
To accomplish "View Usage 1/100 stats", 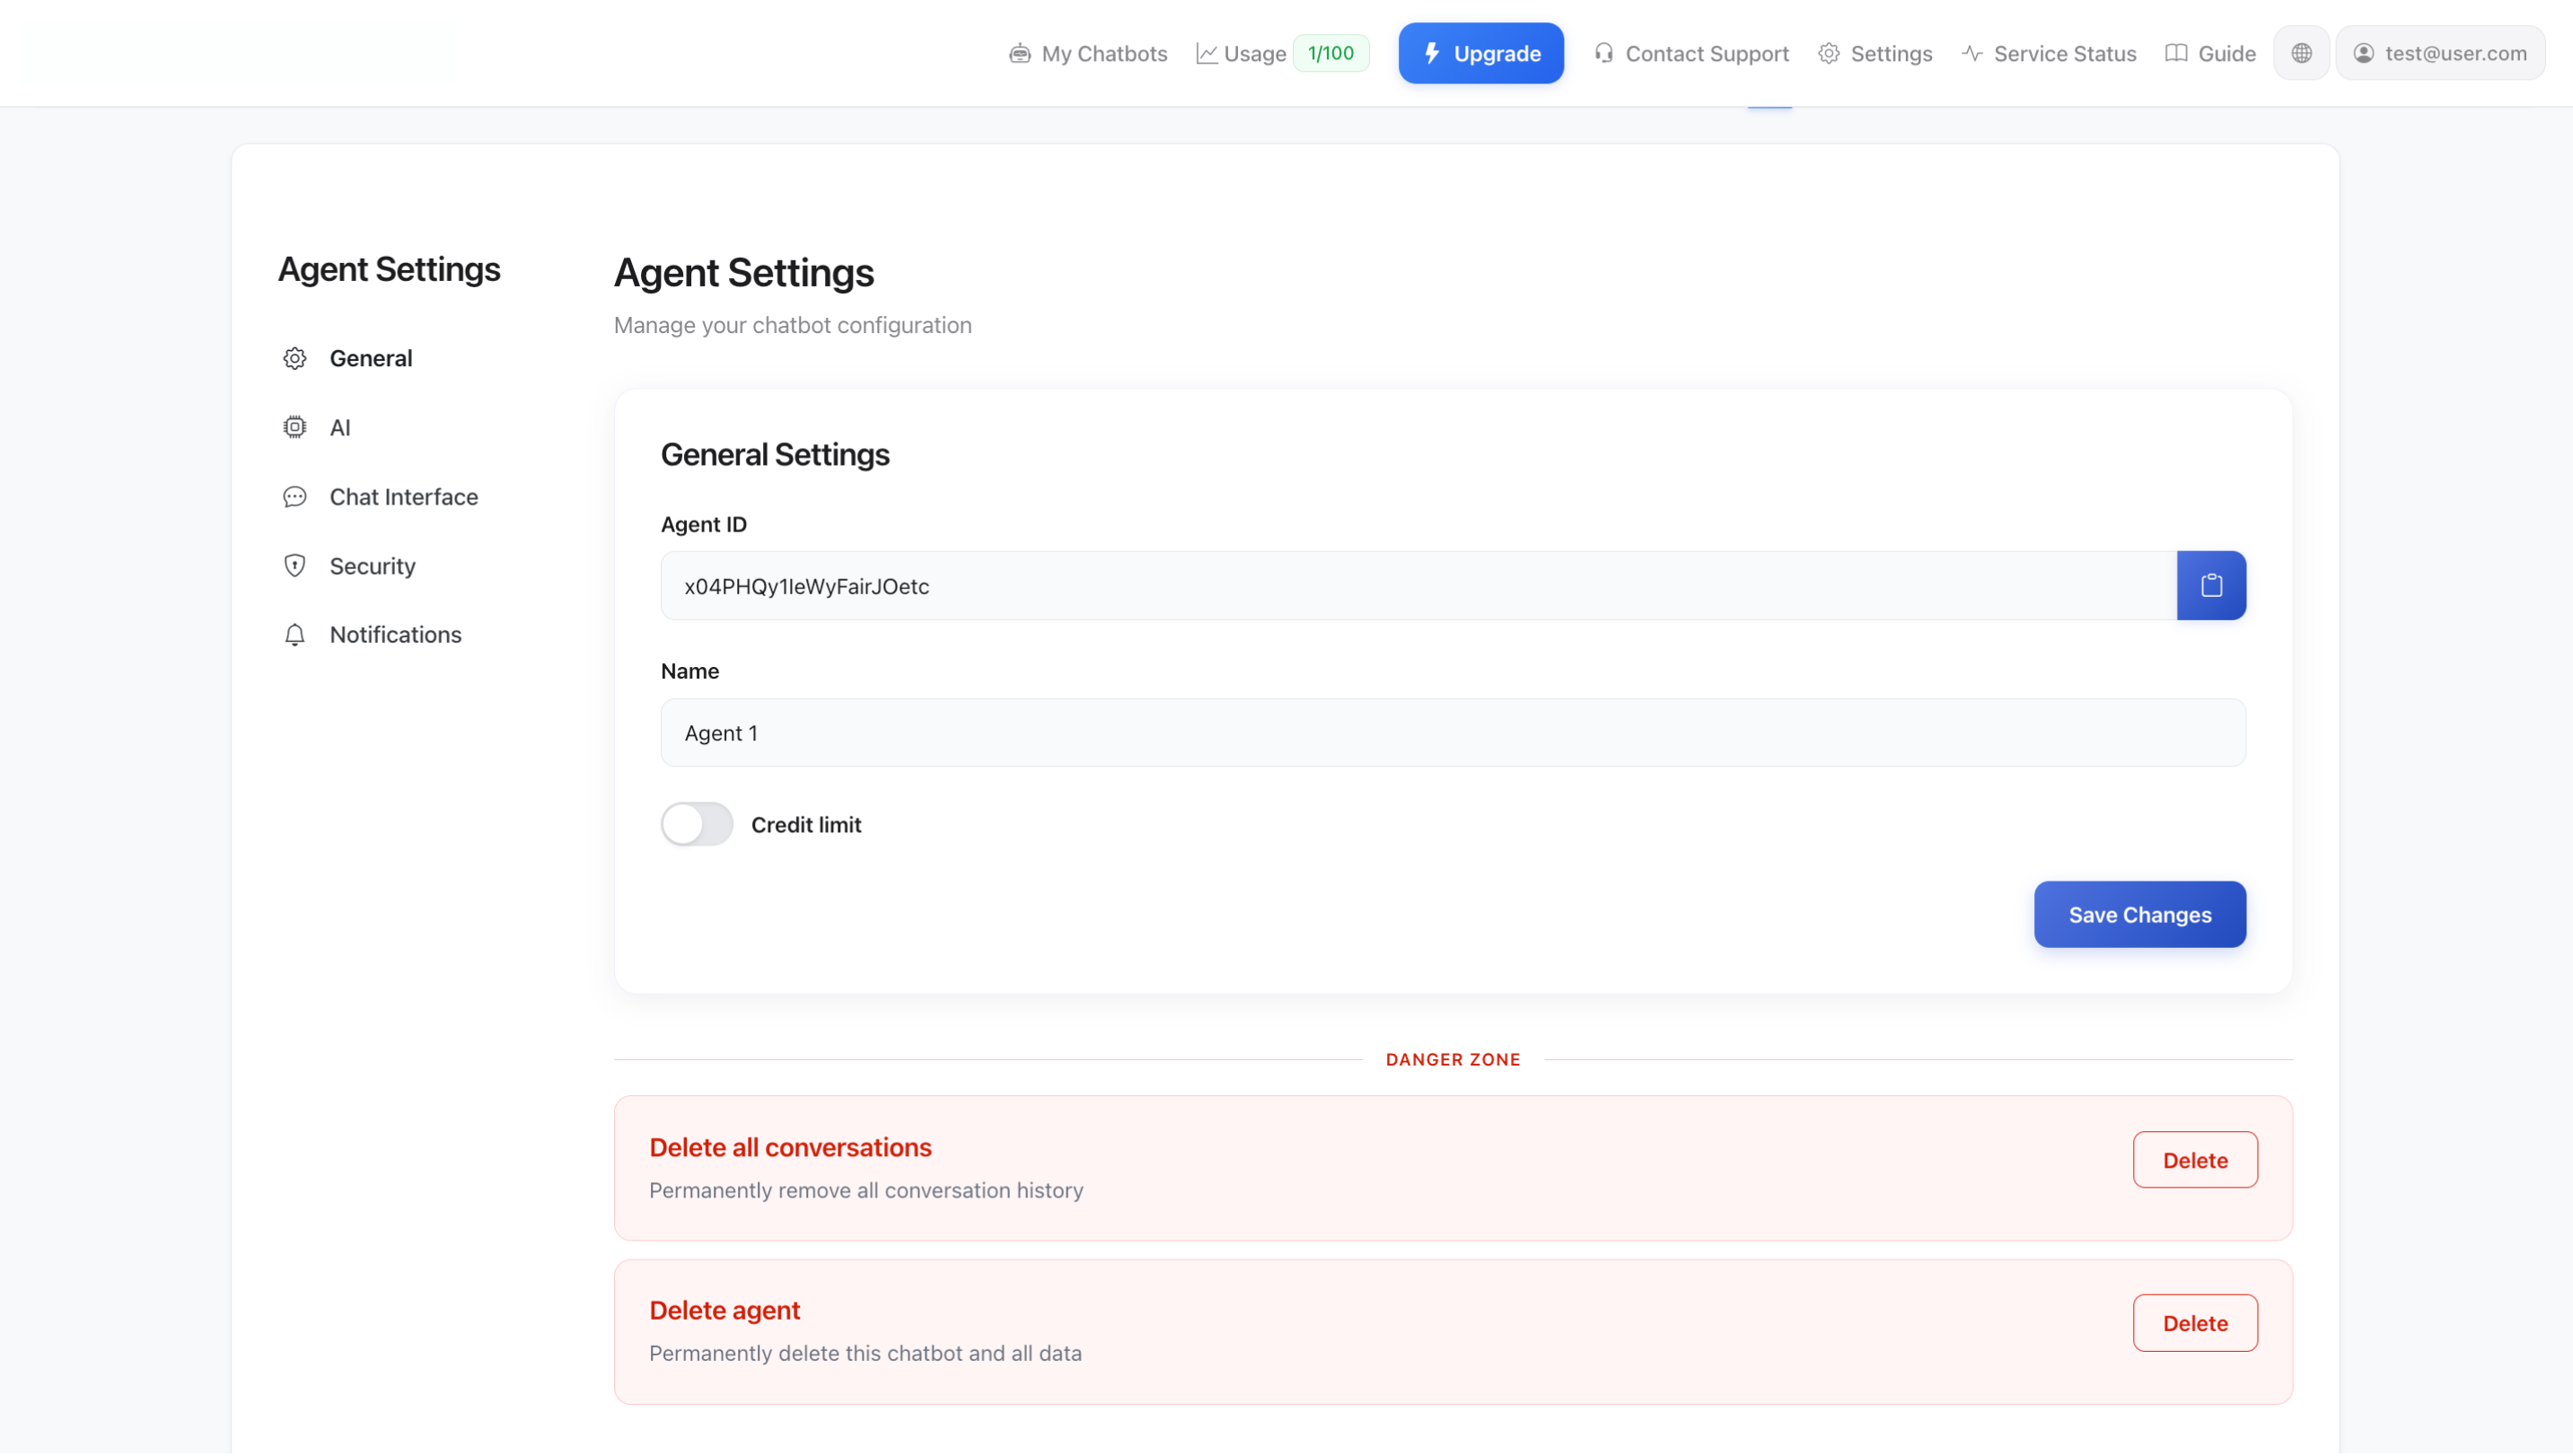I will click(x=1281, y=53).
